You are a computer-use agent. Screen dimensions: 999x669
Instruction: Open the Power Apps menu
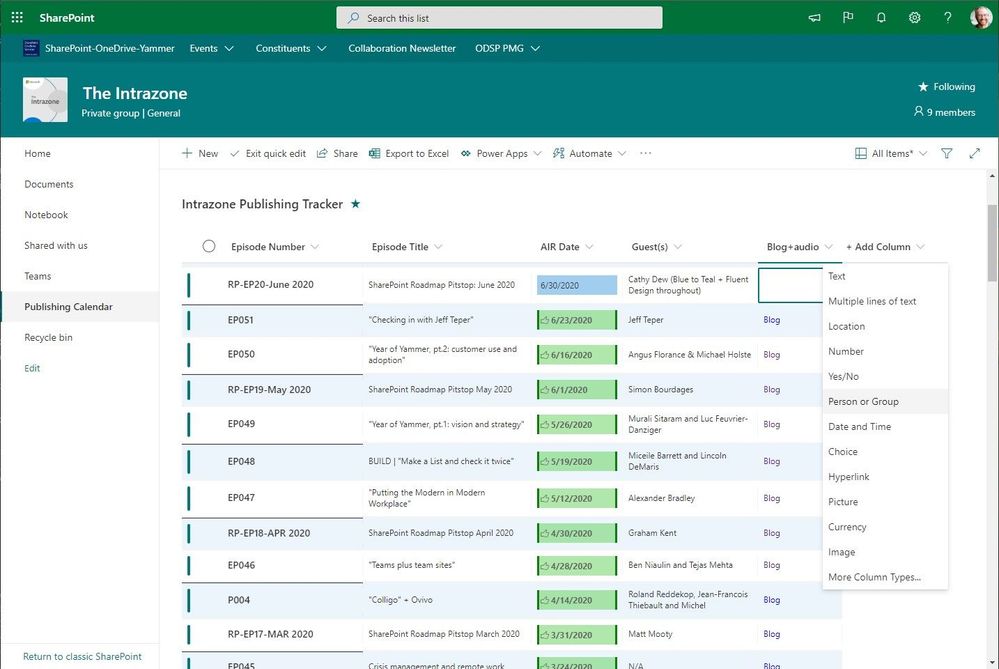pyautogui.click(x=501, y=154)
